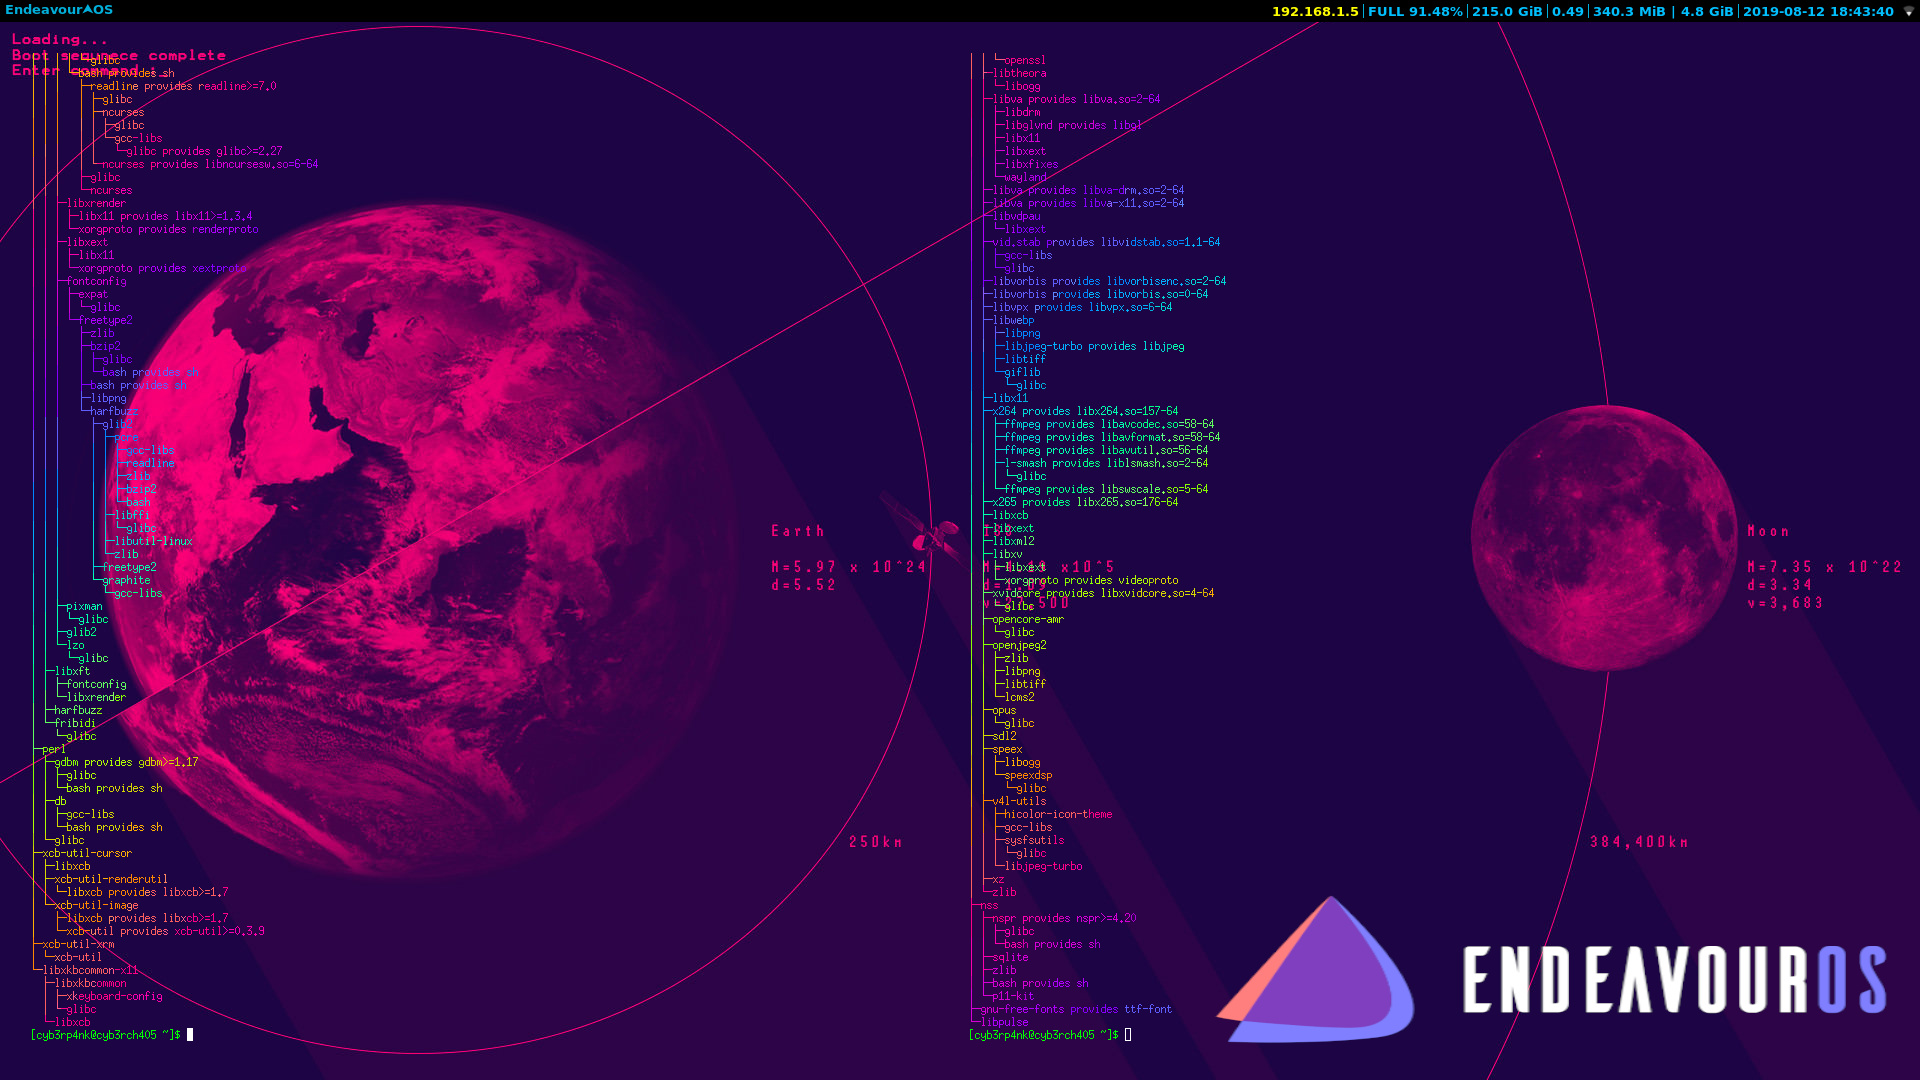Click 'sdl2' in right terminal
The height and width of the screenshot is (1080, 1920).
1004,736
